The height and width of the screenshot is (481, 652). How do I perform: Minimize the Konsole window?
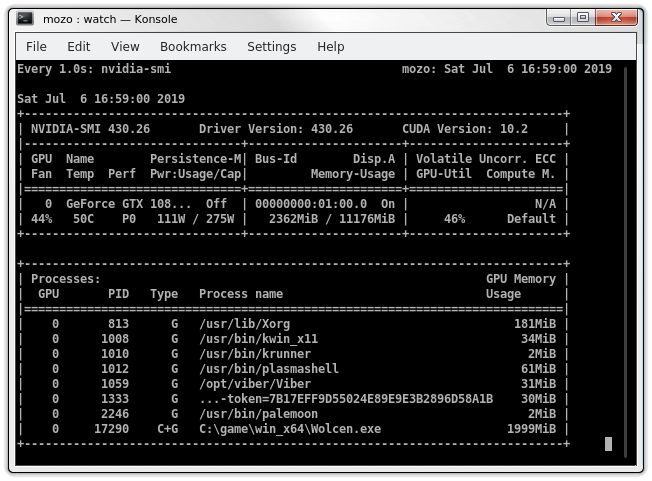[x=559, y=18]
